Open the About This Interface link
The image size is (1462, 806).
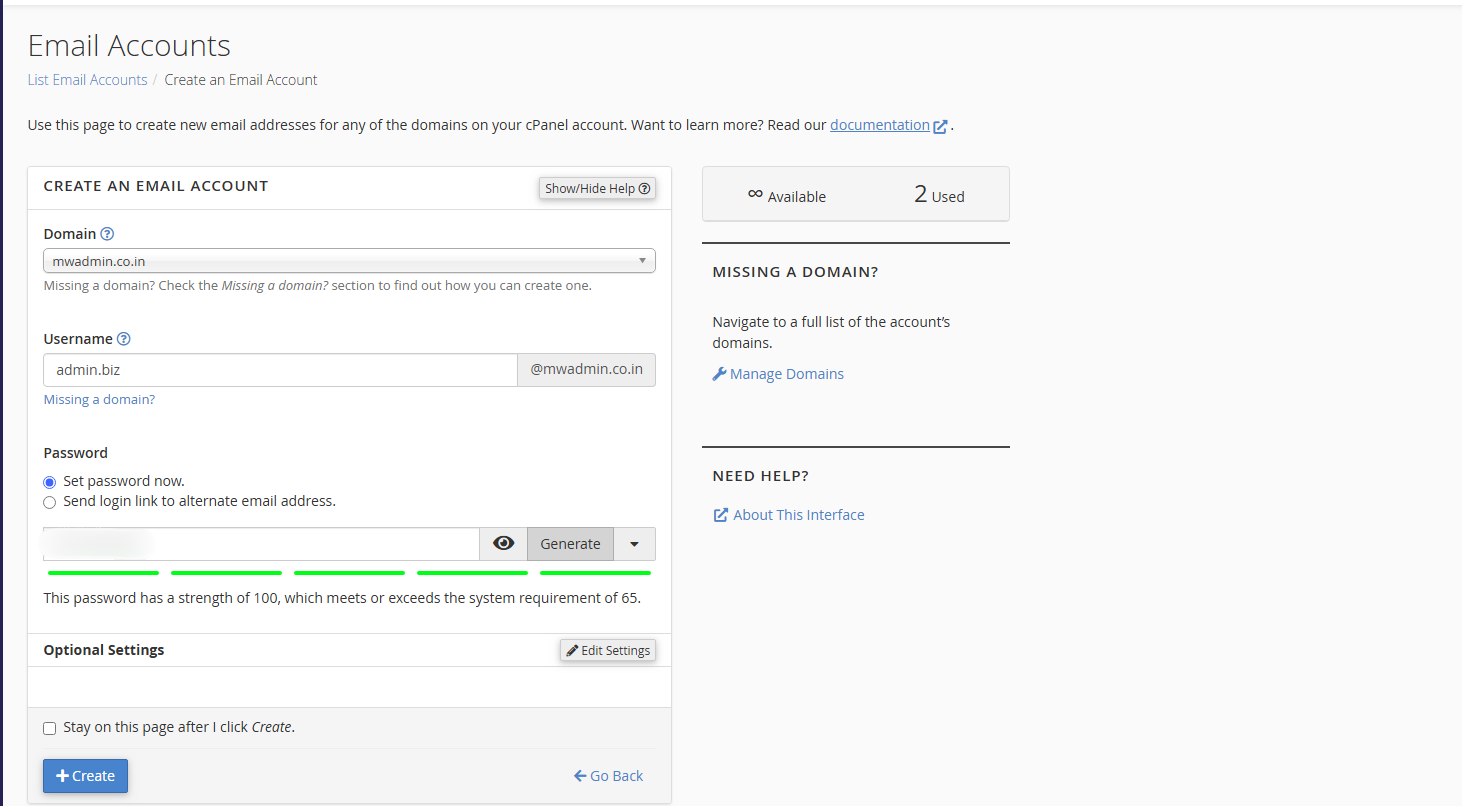point(799,515)
